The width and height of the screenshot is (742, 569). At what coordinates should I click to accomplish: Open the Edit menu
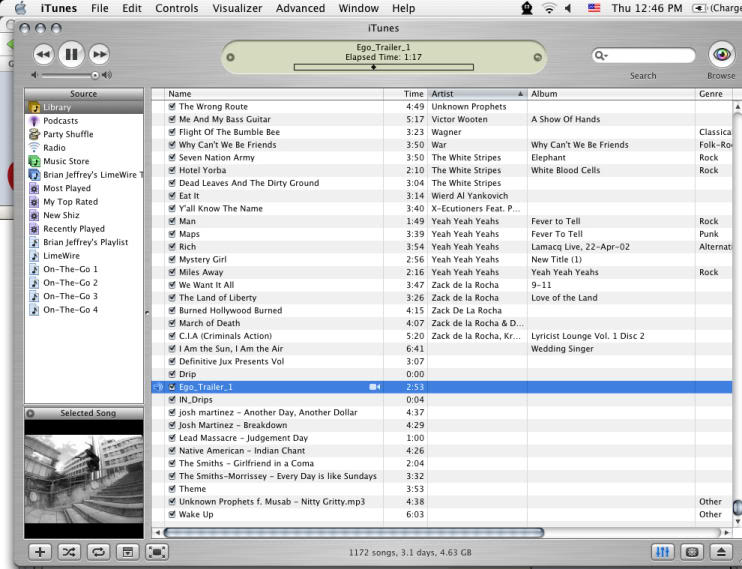pyautogui.click(x=132, y=8)
